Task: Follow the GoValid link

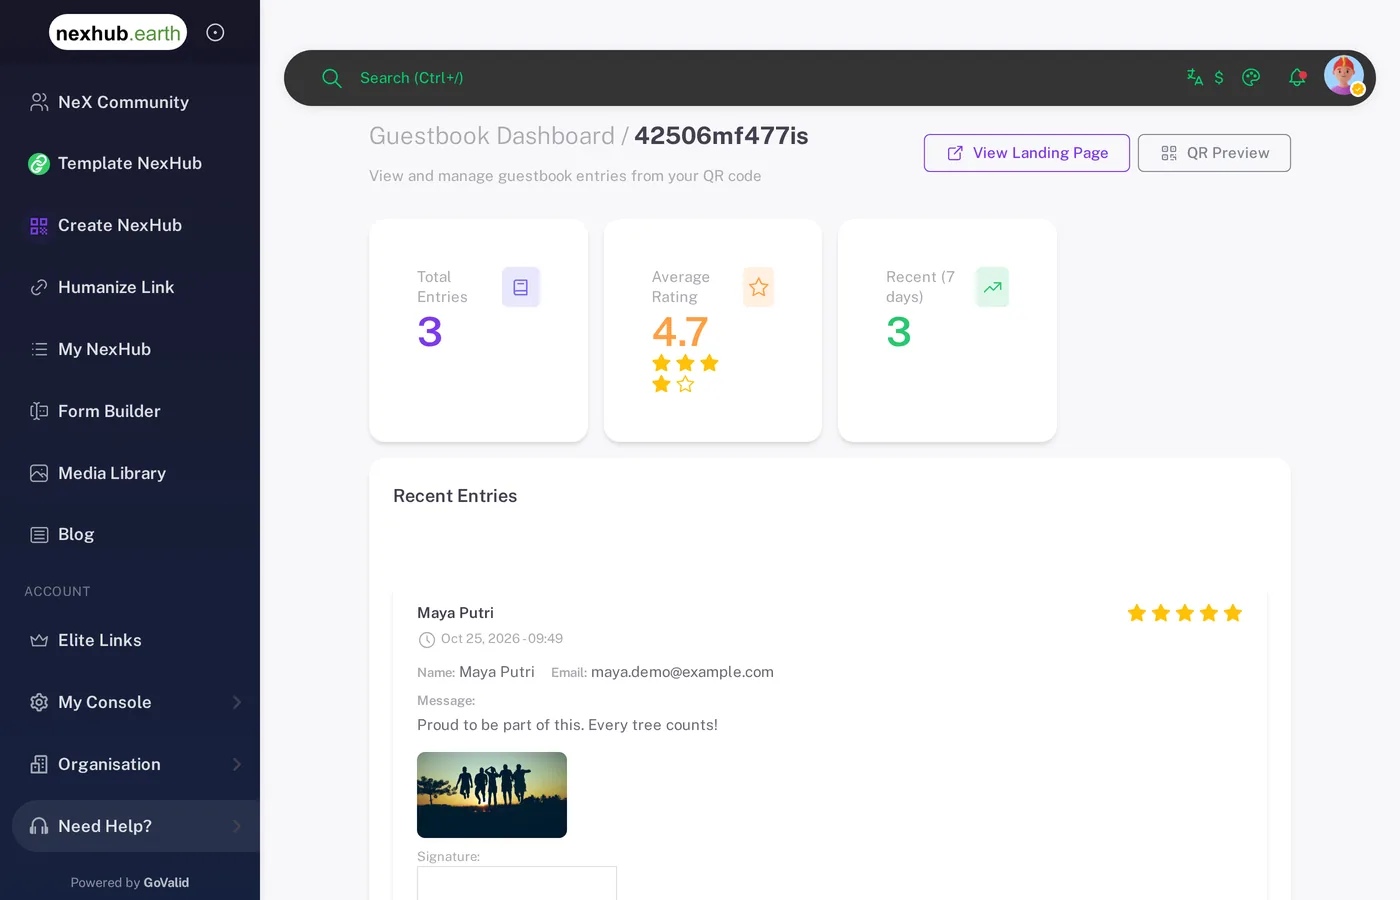Action: pyautogui.click(x=166, y=883)
